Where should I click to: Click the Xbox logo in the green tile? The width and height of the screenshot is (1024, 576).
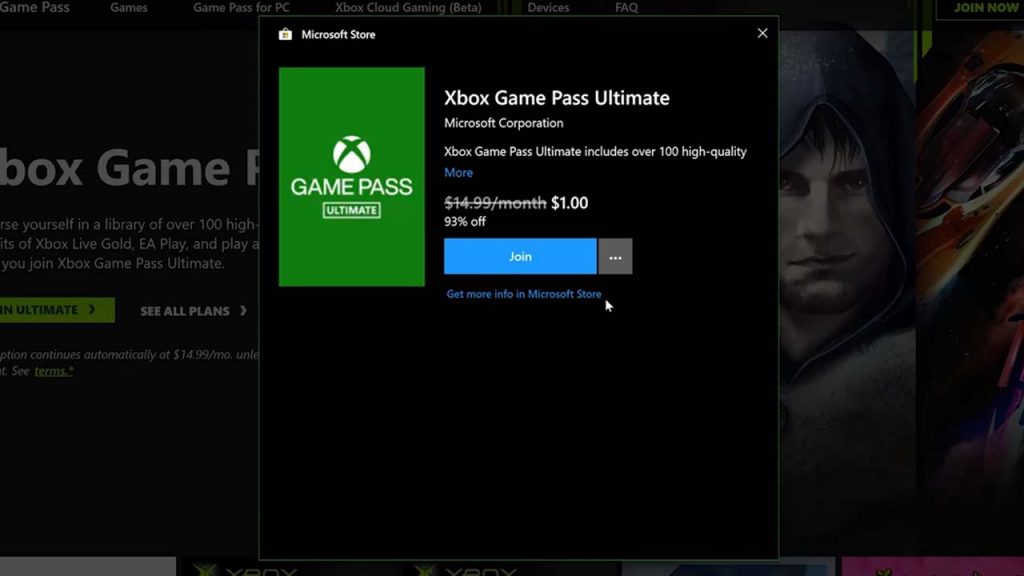[351, 154]
